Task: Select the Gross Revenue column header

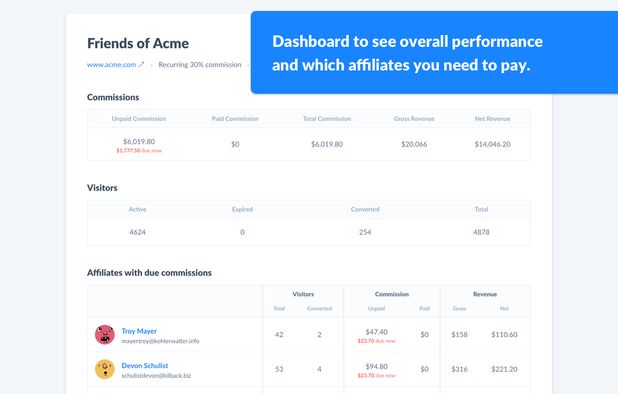Action: tap(414, 119)
